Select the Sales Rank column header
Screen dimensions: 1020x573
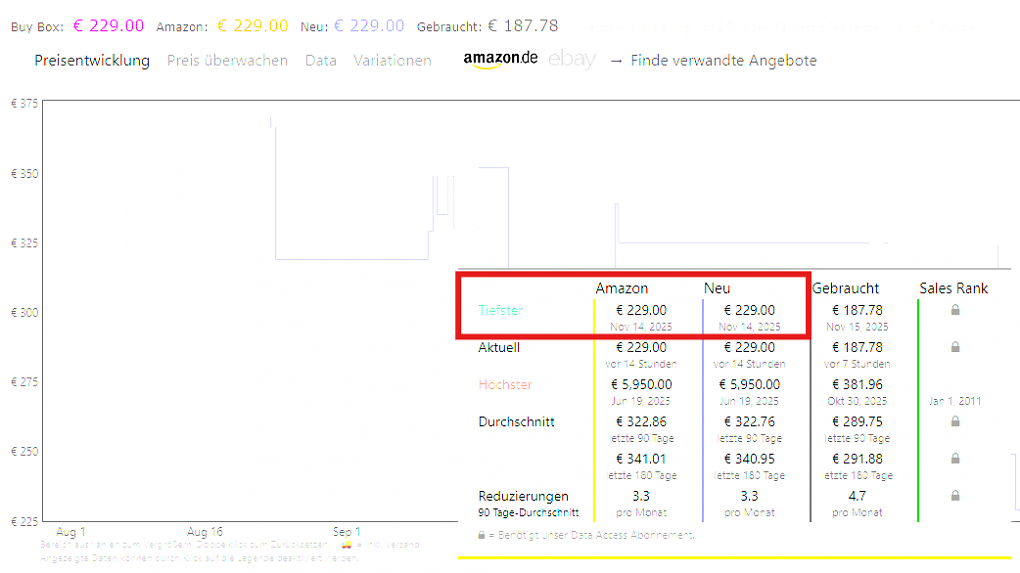pyautogui.click(x=954, y=288)
